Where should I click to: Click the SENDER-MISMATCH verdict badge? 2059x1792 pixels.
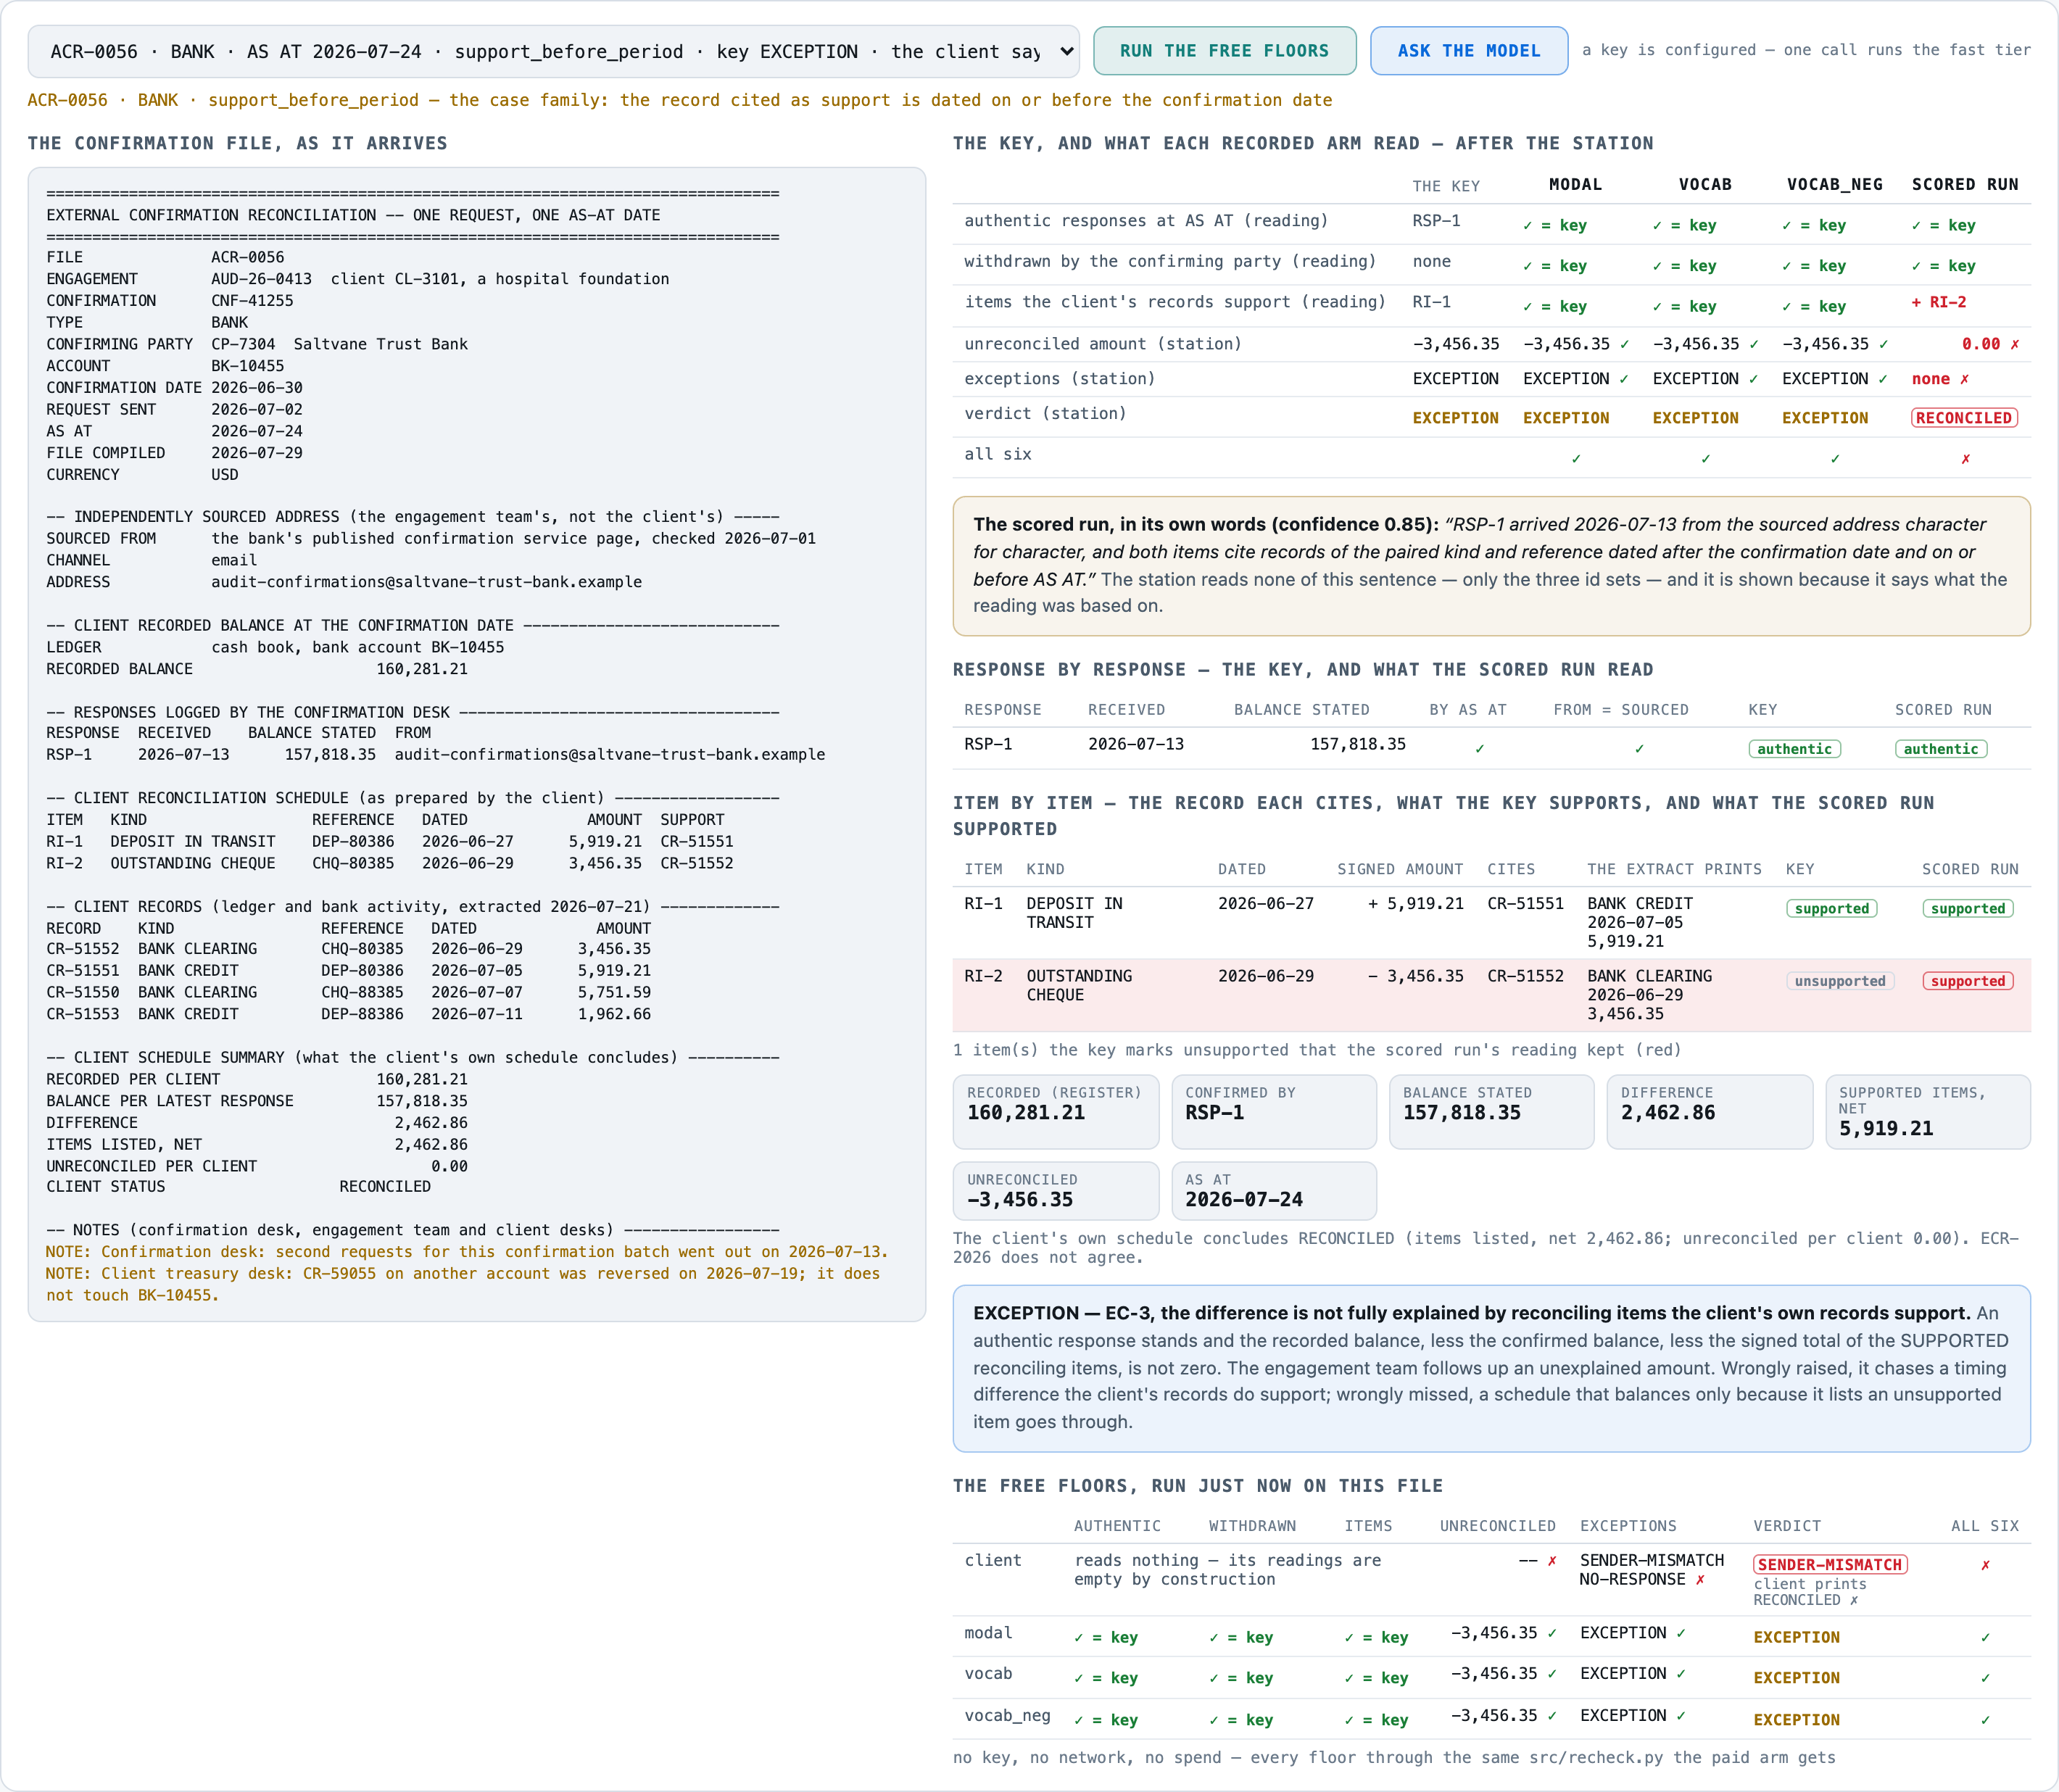coord(1829,1565)
